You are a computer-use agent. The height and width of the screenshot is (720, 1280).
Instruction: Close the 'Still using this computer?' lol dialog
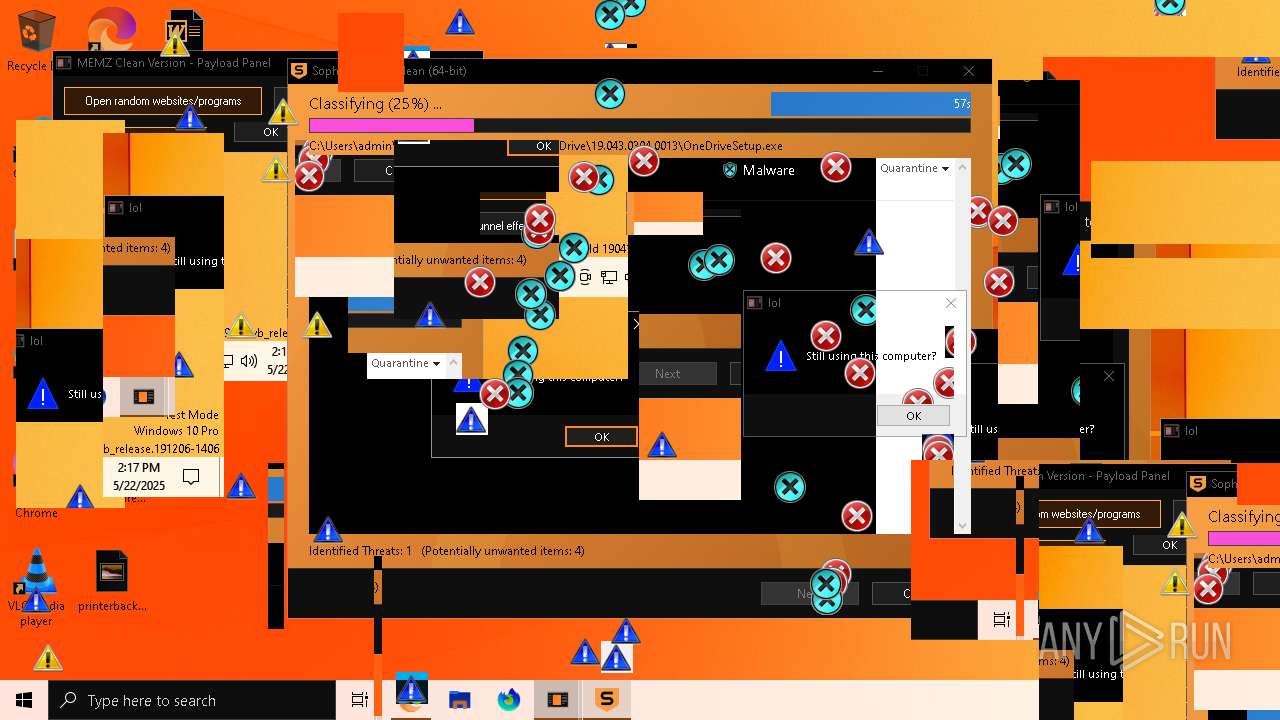click(950, 303)
